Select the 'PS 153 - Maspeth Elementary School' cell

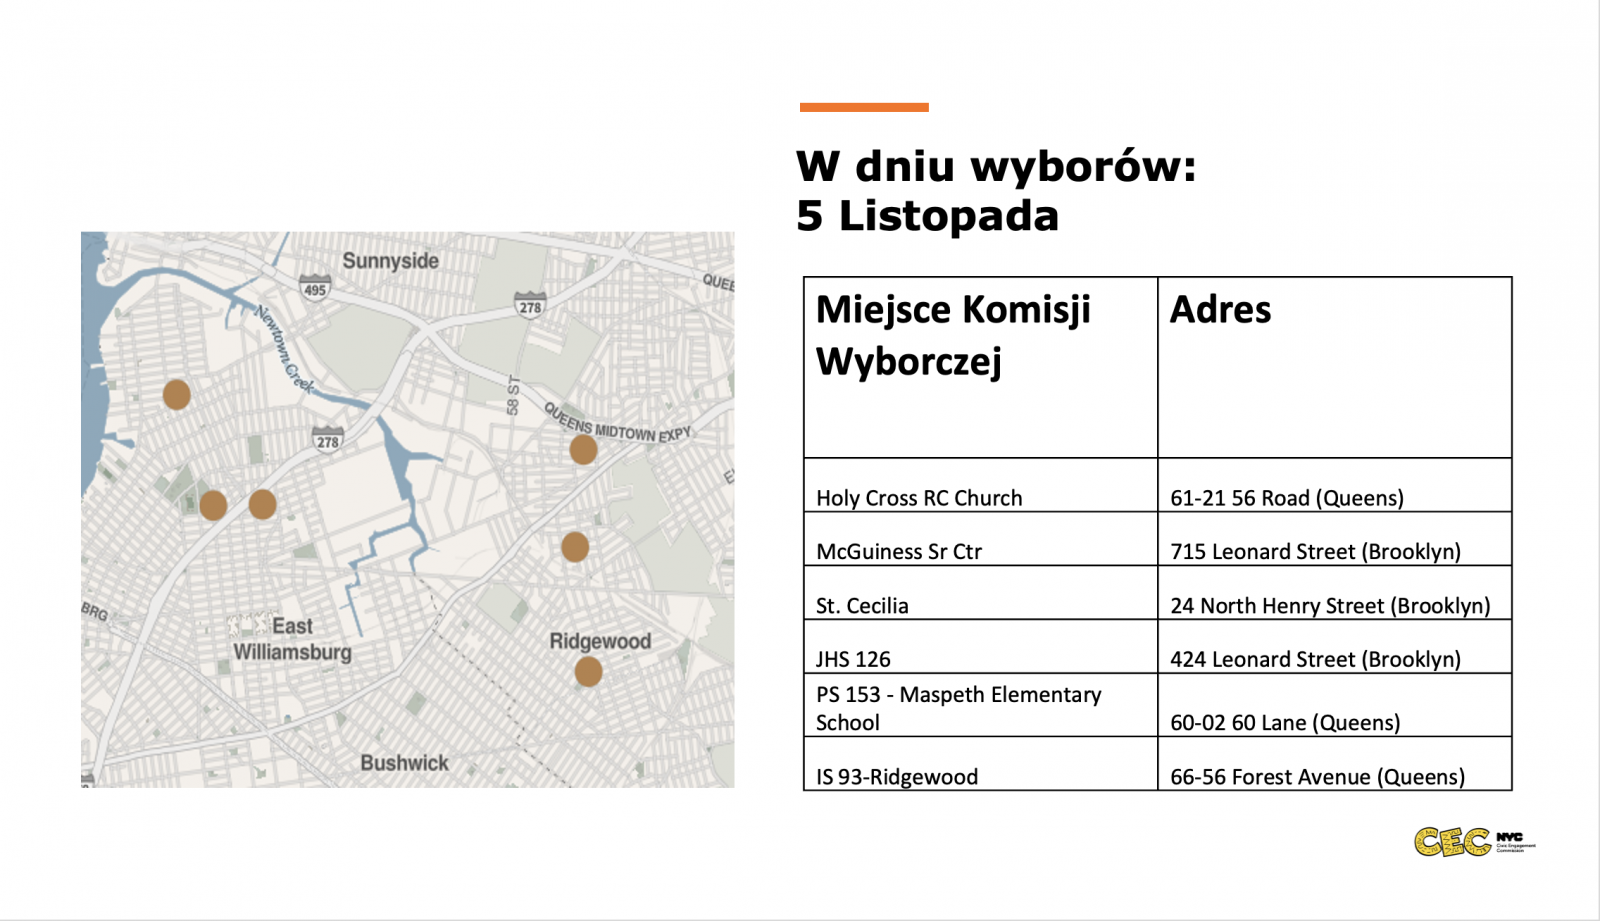958,708
